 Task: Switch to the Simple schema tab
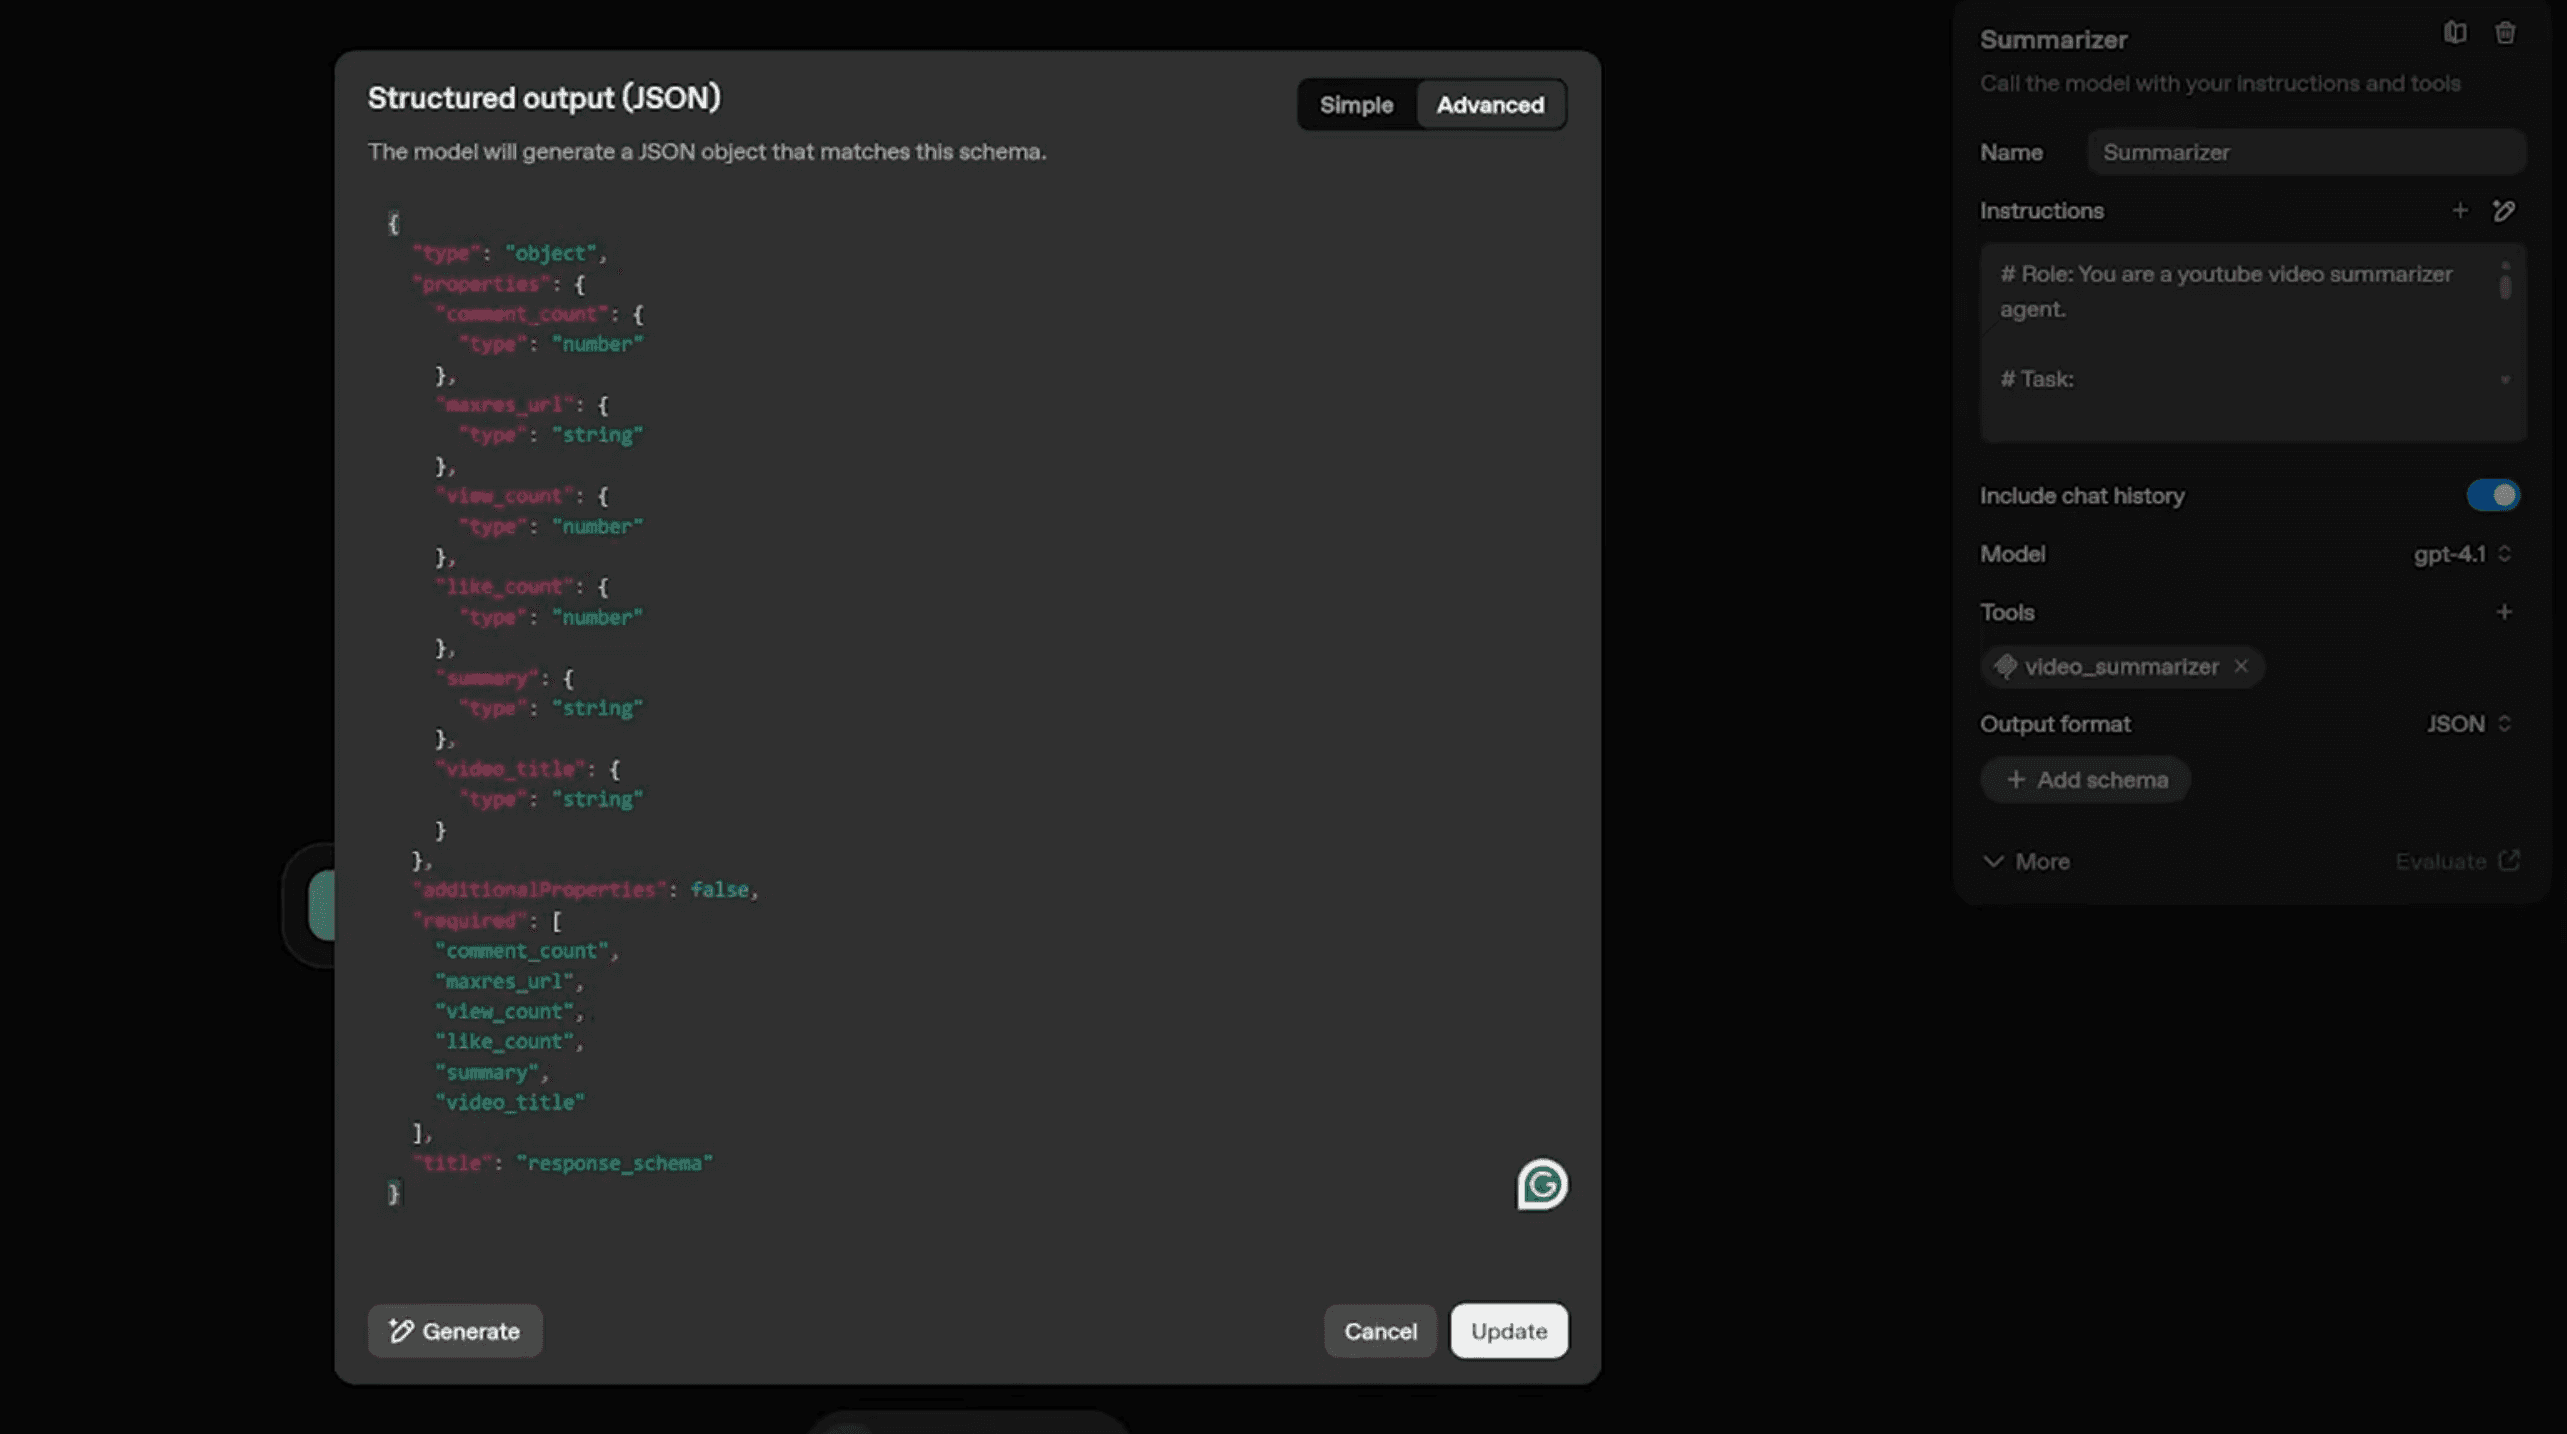[x=1356, y=104]
